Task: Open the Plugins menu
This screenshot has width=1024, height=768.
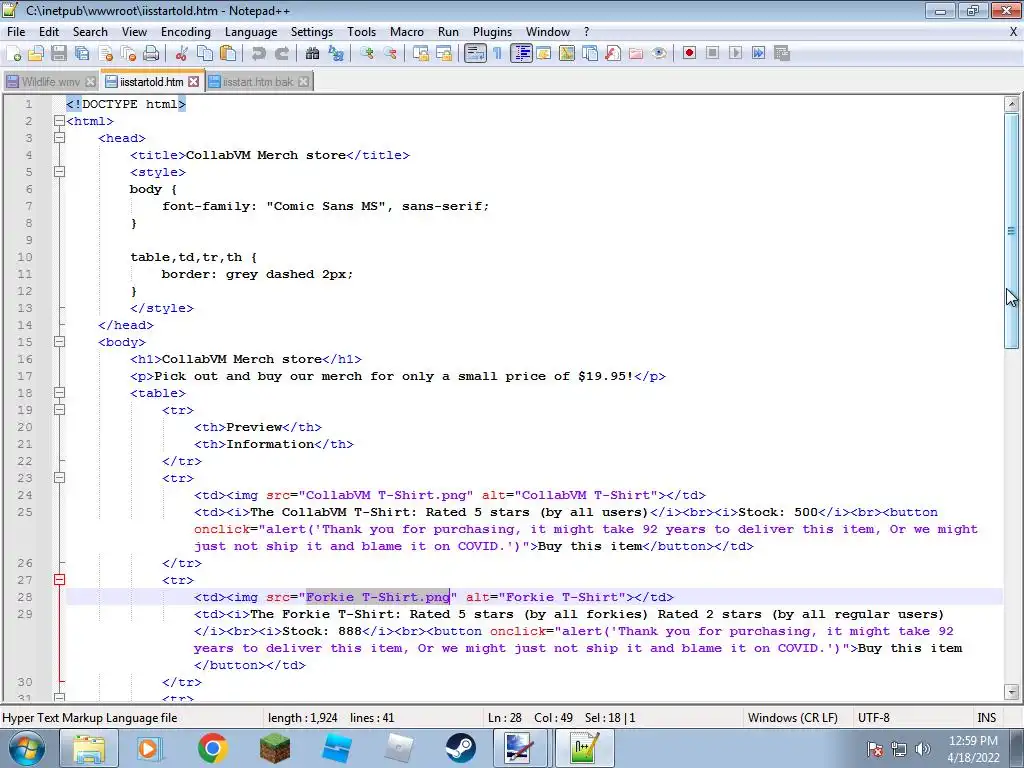Action: pos(492,31)
